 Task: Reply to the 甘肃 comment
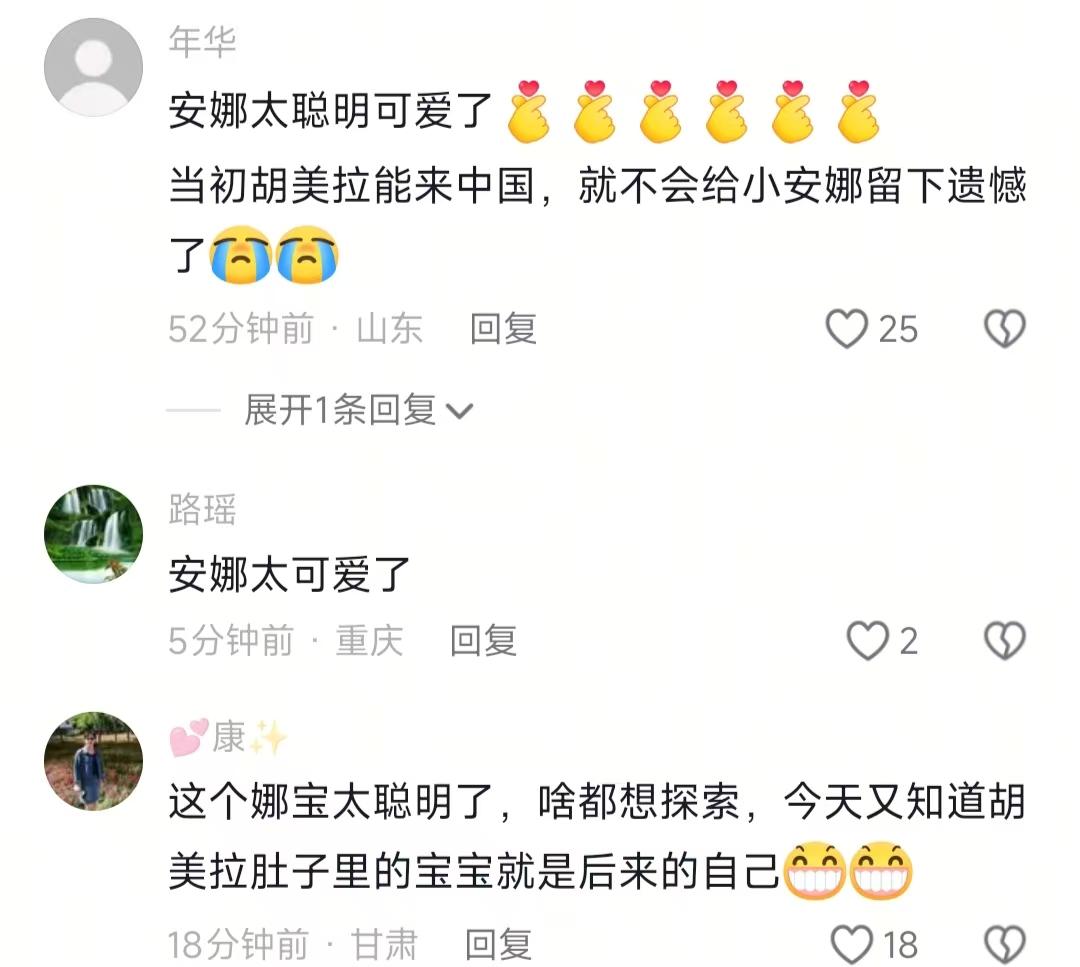click(499, 944)
